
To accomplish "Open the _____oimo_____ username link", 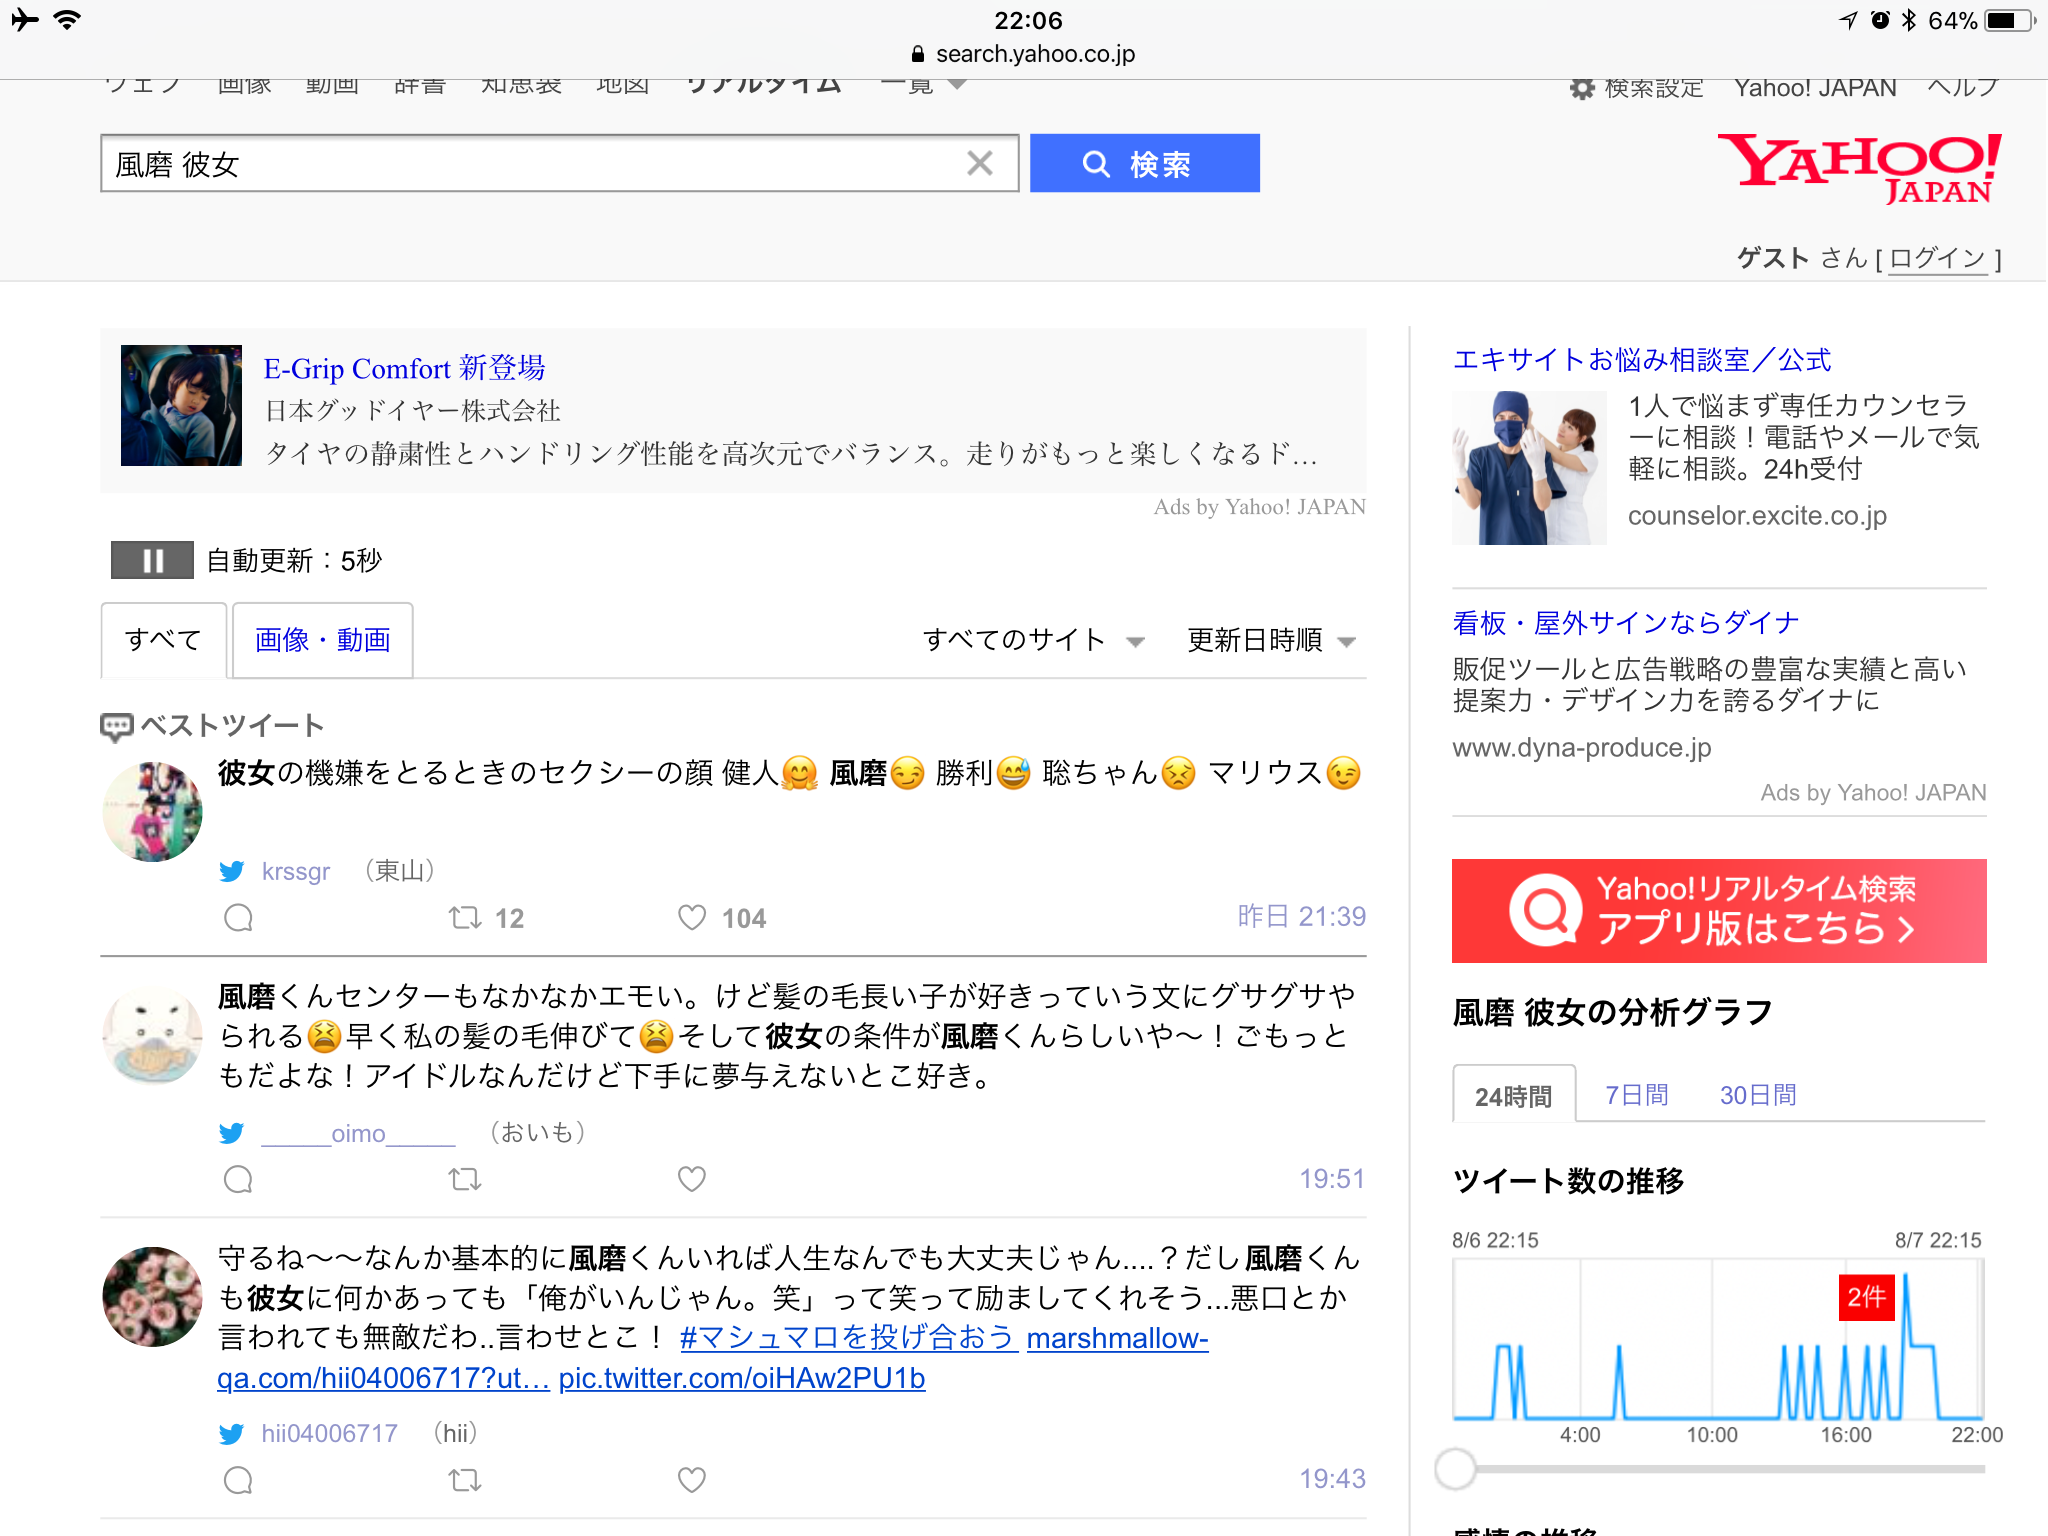I will pyautogui.click(x=358, y=1134).
